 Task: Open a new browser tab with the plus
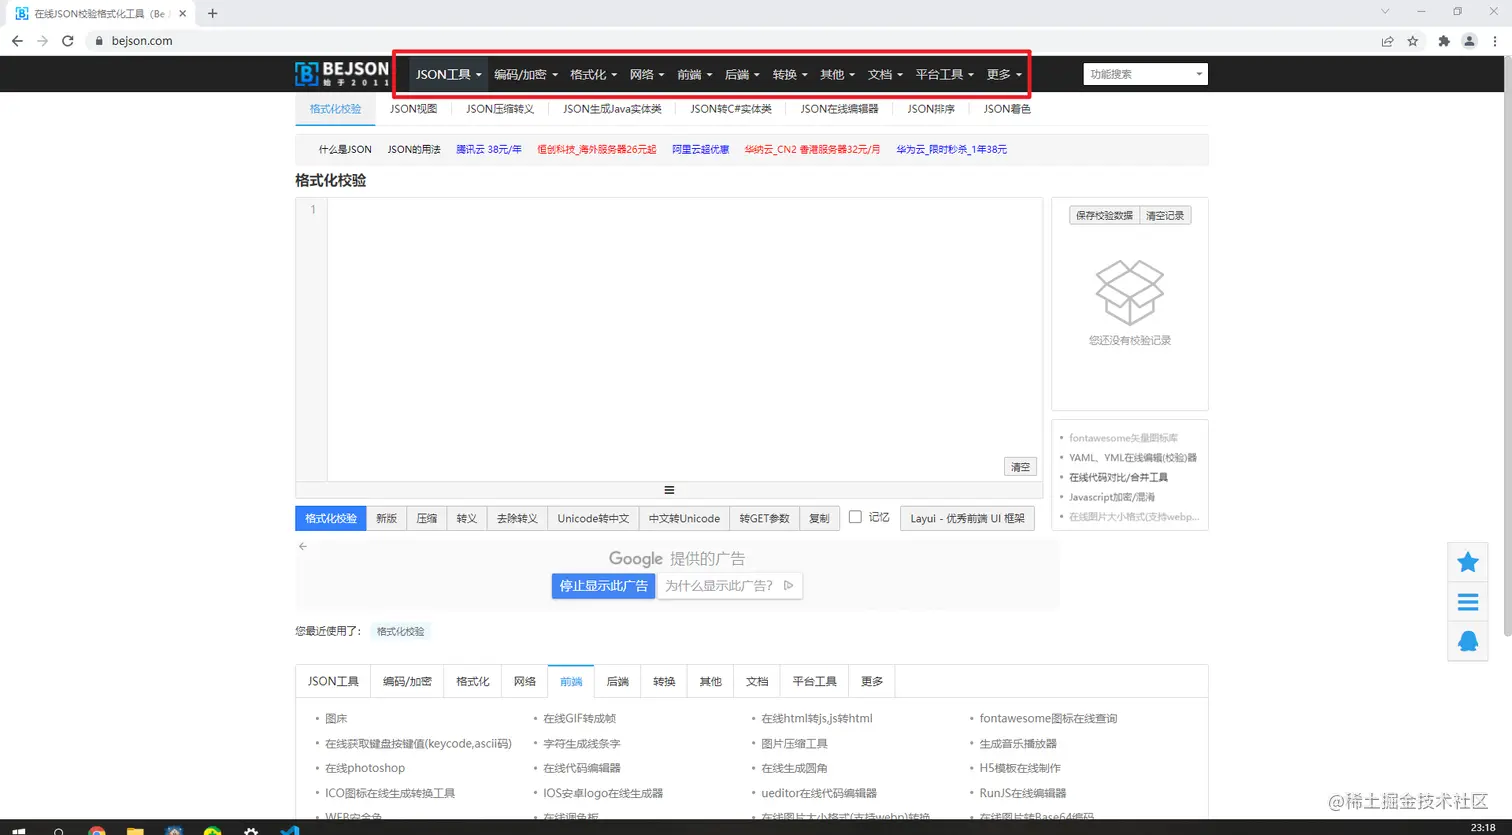pyautogui.click(x=212, y=14)
